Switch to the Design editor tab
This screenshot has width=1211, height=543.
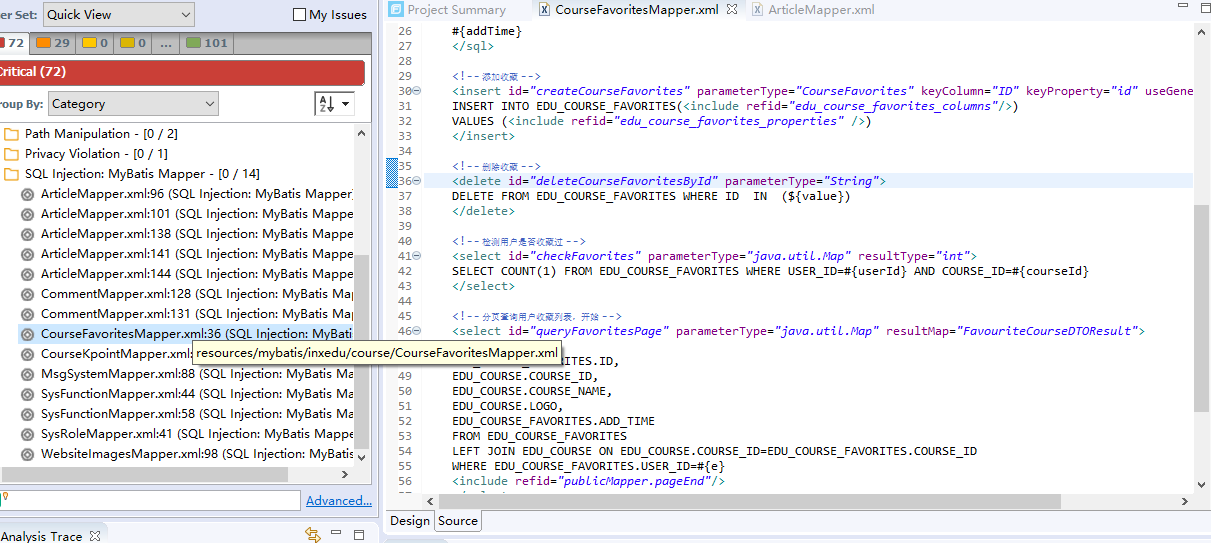(410, 520)
